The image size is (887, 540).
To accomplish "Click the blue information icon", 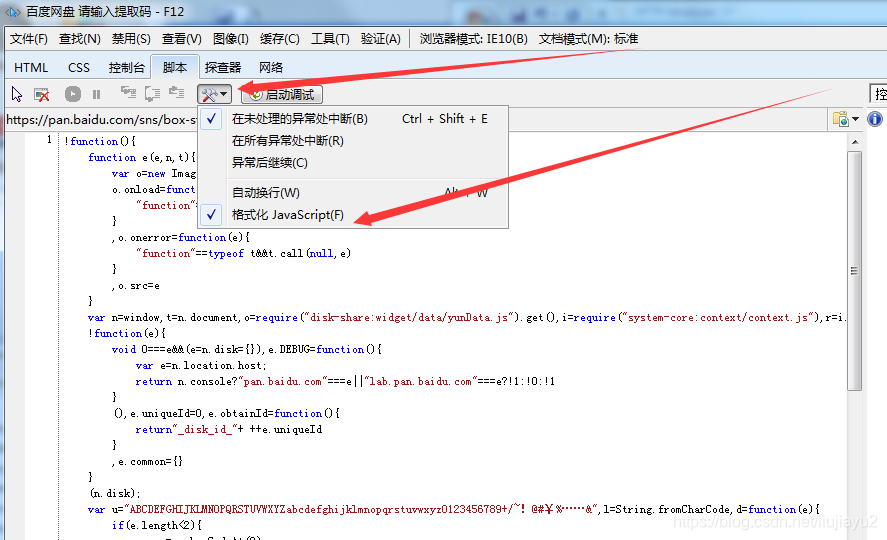I will pos(875,119).
